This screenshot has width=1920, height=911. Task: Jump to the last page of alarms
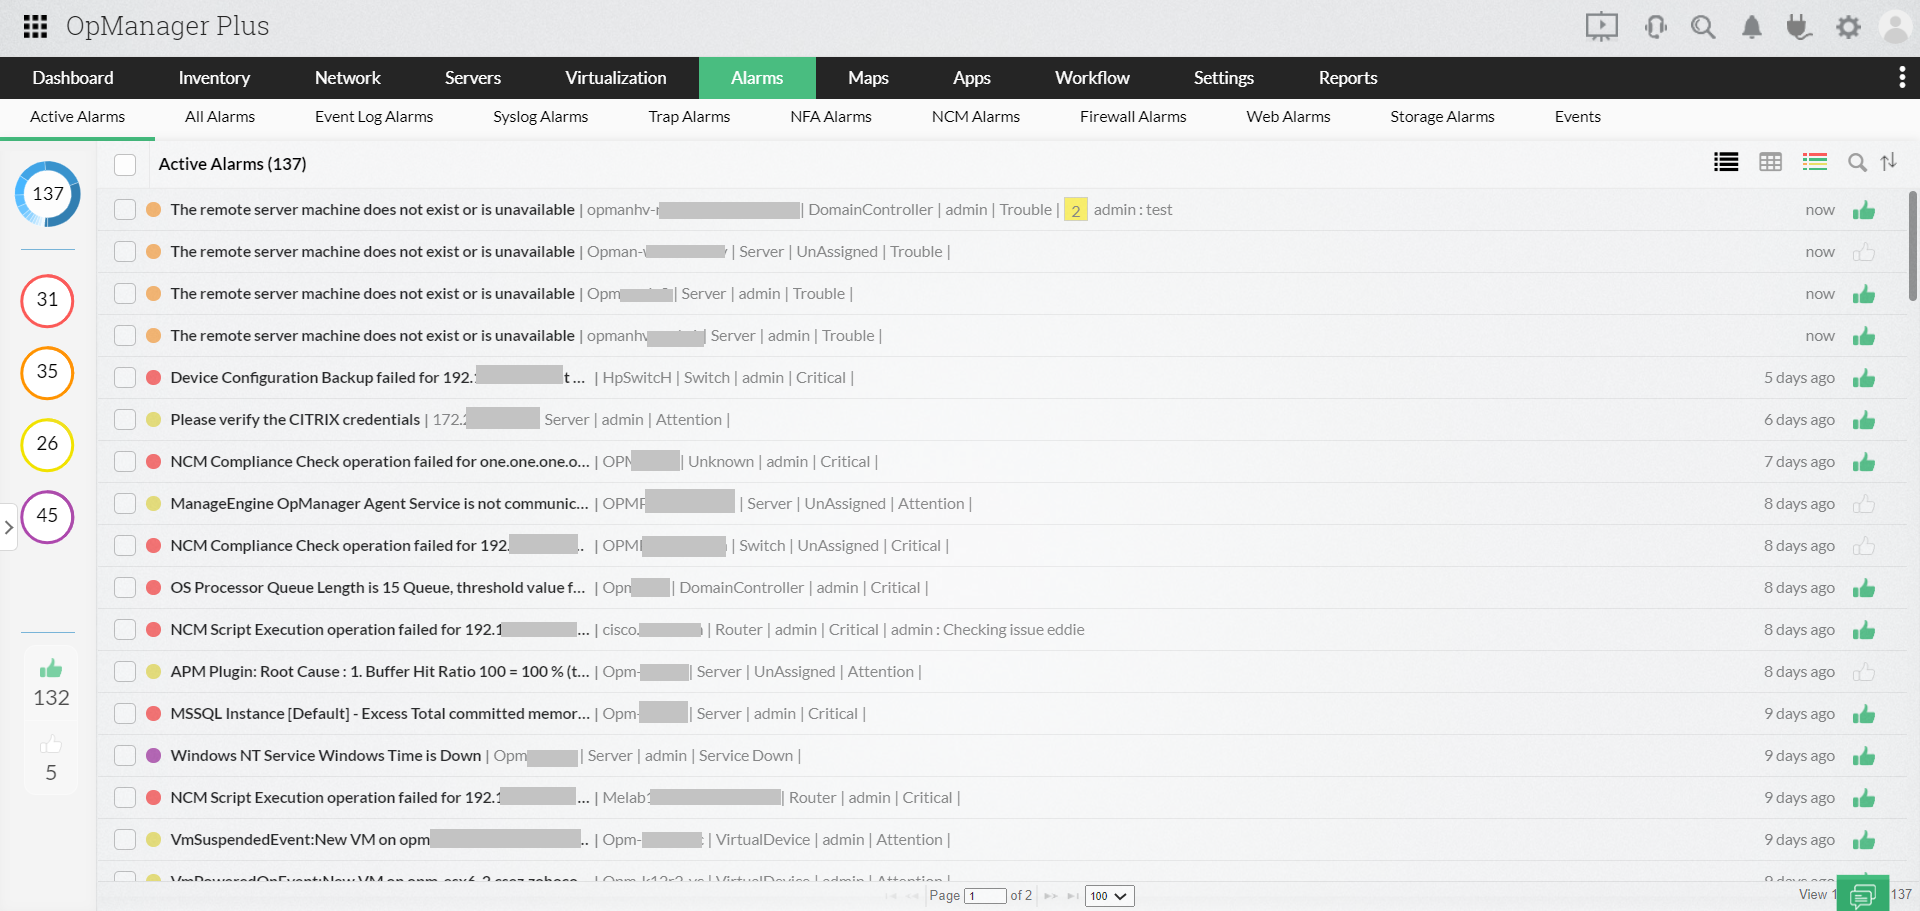pos(1073,896)
